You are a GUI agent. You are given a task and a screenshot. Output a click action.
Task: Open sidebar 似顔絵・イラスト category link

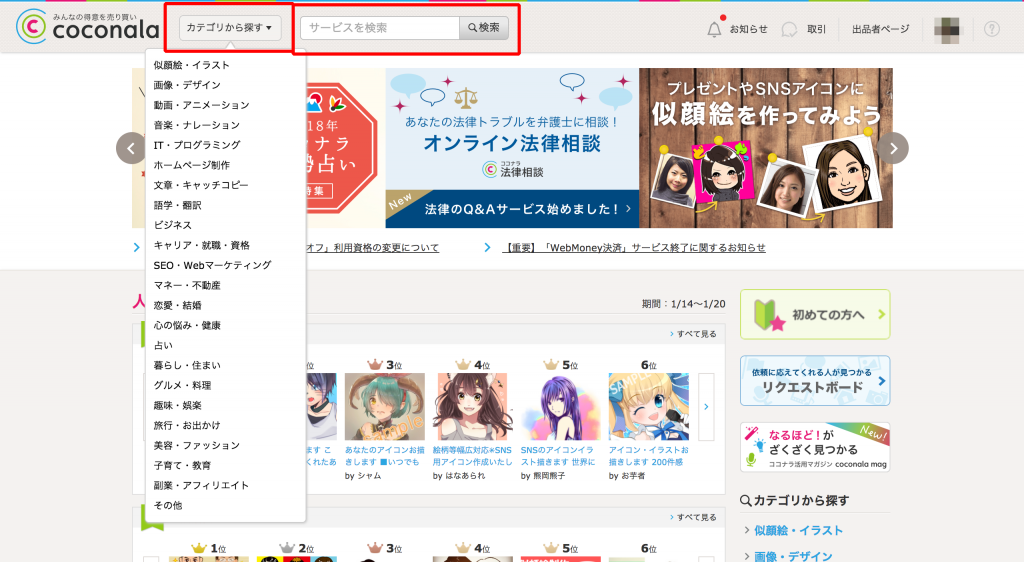pyautogui.click(x=798, y=531)
